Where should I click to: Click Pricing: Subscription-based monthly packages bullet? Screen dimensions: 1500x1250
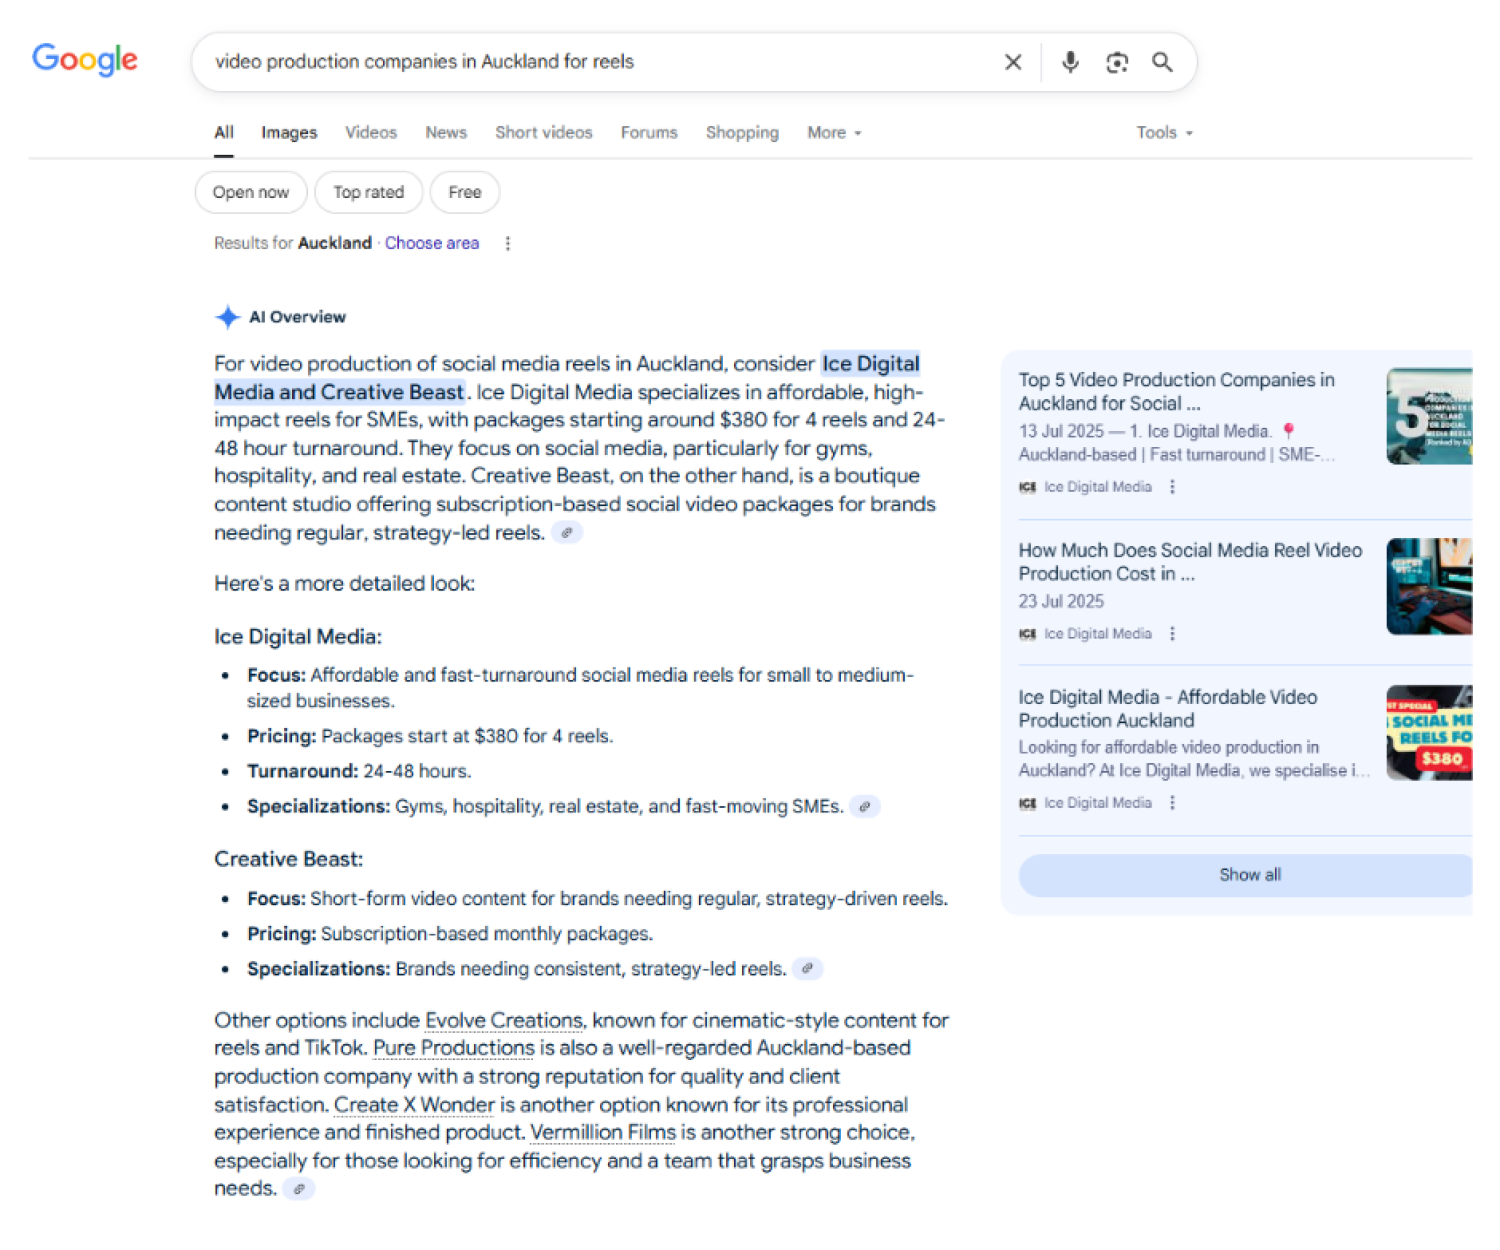(x=450, y=934)
